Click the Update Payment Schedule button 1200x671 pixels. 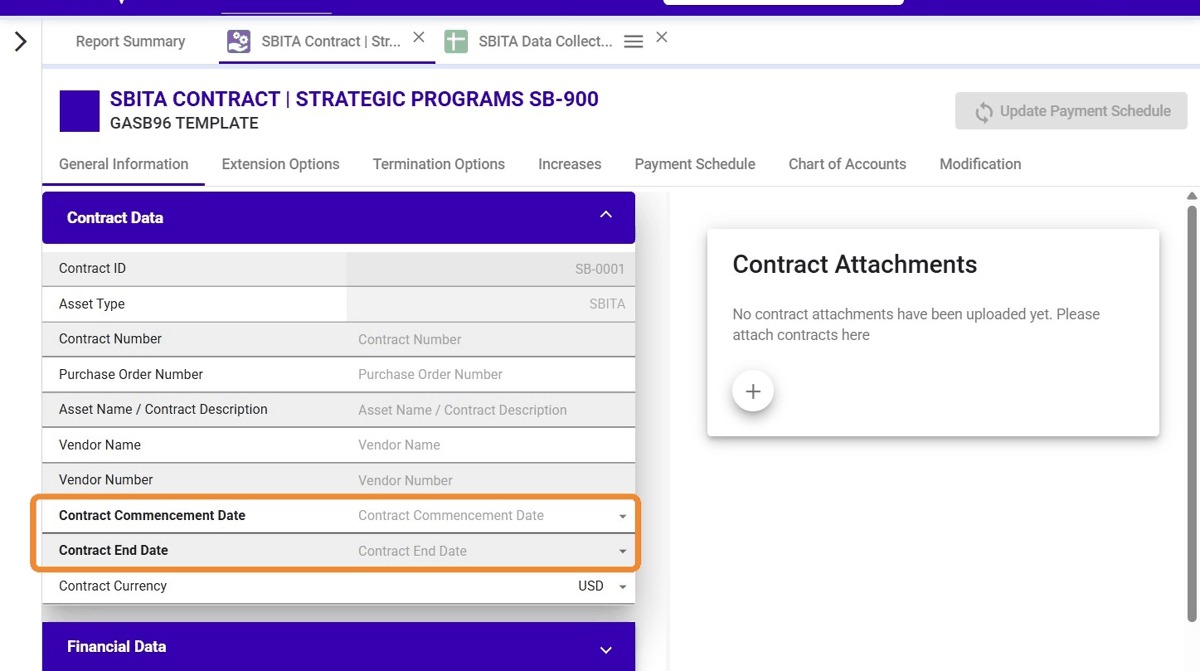tap(1071, 111)
